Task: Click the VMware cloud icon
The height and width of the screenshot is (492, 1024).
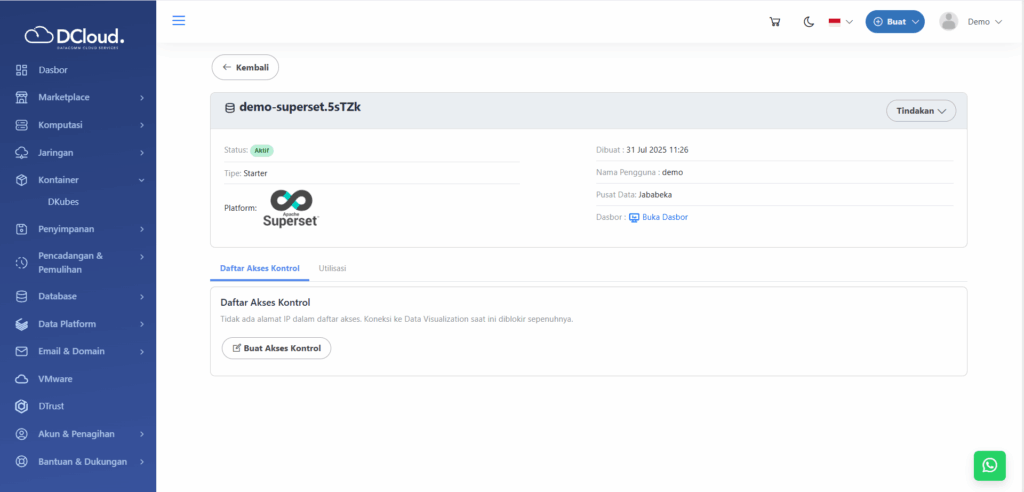Action: (x=21, y=379)
